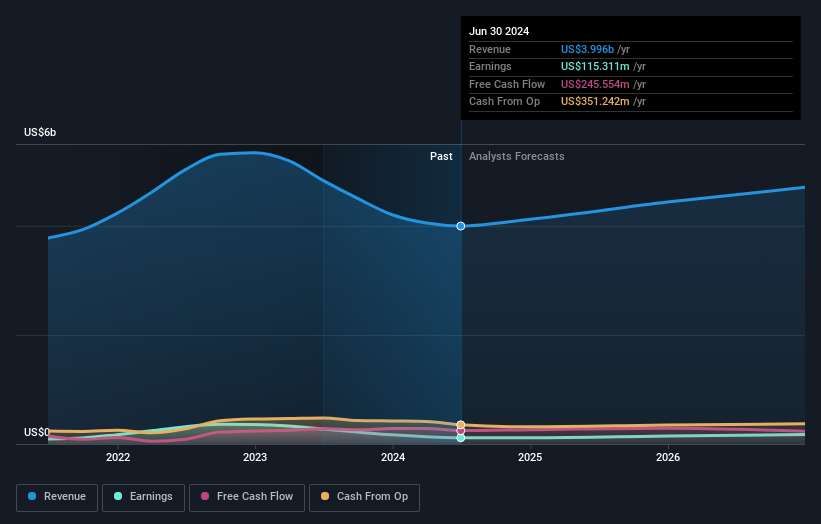Click the US$351.242m cash from op value

595,102
